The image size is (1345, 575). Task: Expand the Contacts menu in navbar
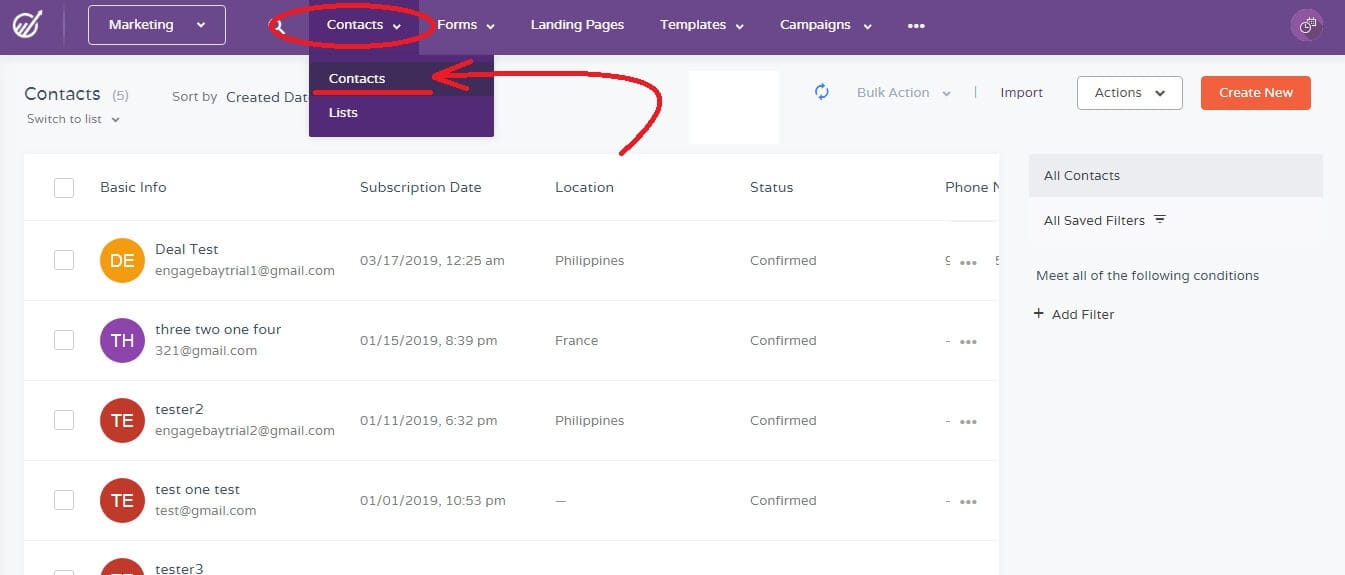pos(364,25)
